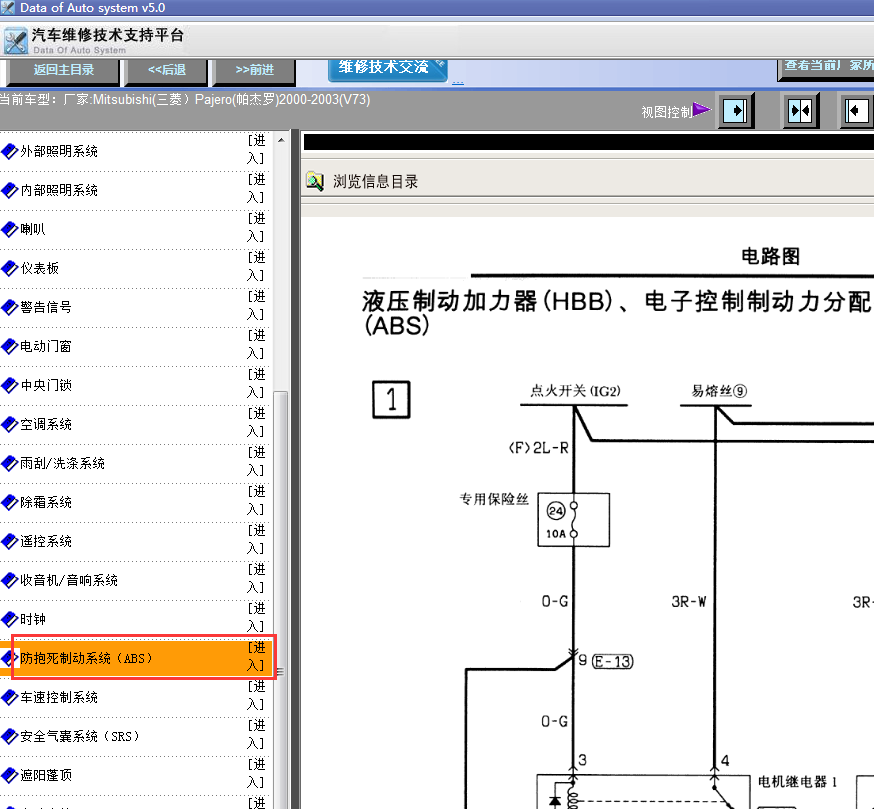Click [进入] next to 遮阳蓬顶
874x809 pixels.
click(x=256, y=774)
